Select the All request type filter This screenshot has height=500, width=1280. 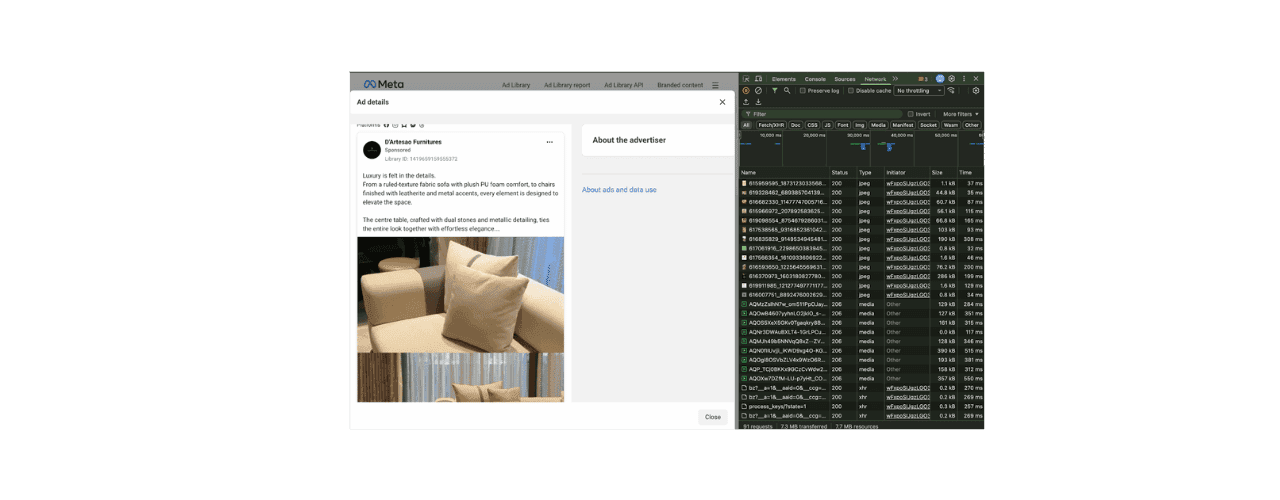[x=746, y=125]
